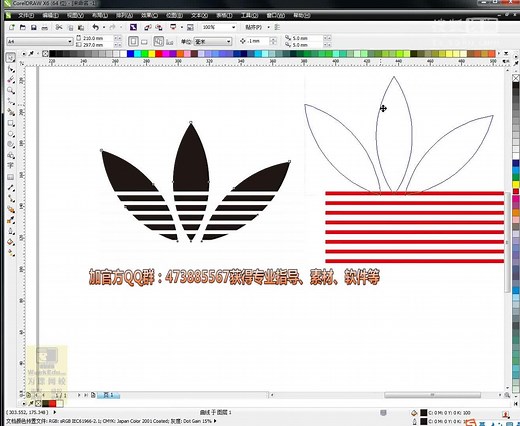Click the page height 297.0 mm field
Viewport: 520px width, 426px height.
[98, 45]
